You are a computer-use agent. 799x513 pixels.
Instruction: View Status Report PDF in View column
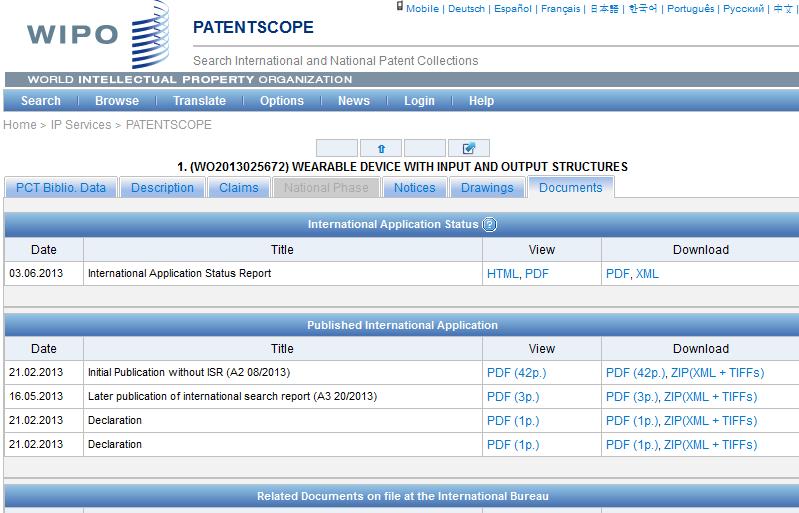(x=537, y=274)
